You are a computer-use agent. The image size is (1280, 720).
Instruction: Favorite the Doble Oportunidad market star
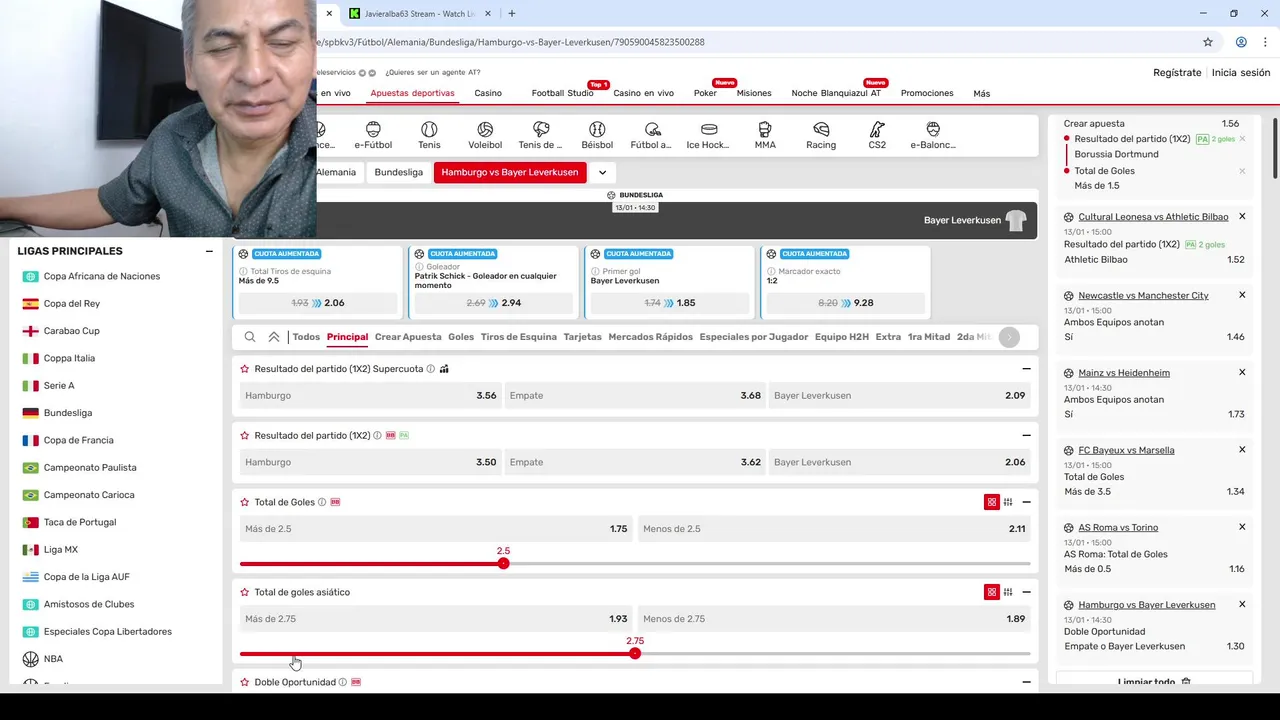(245, 682)
